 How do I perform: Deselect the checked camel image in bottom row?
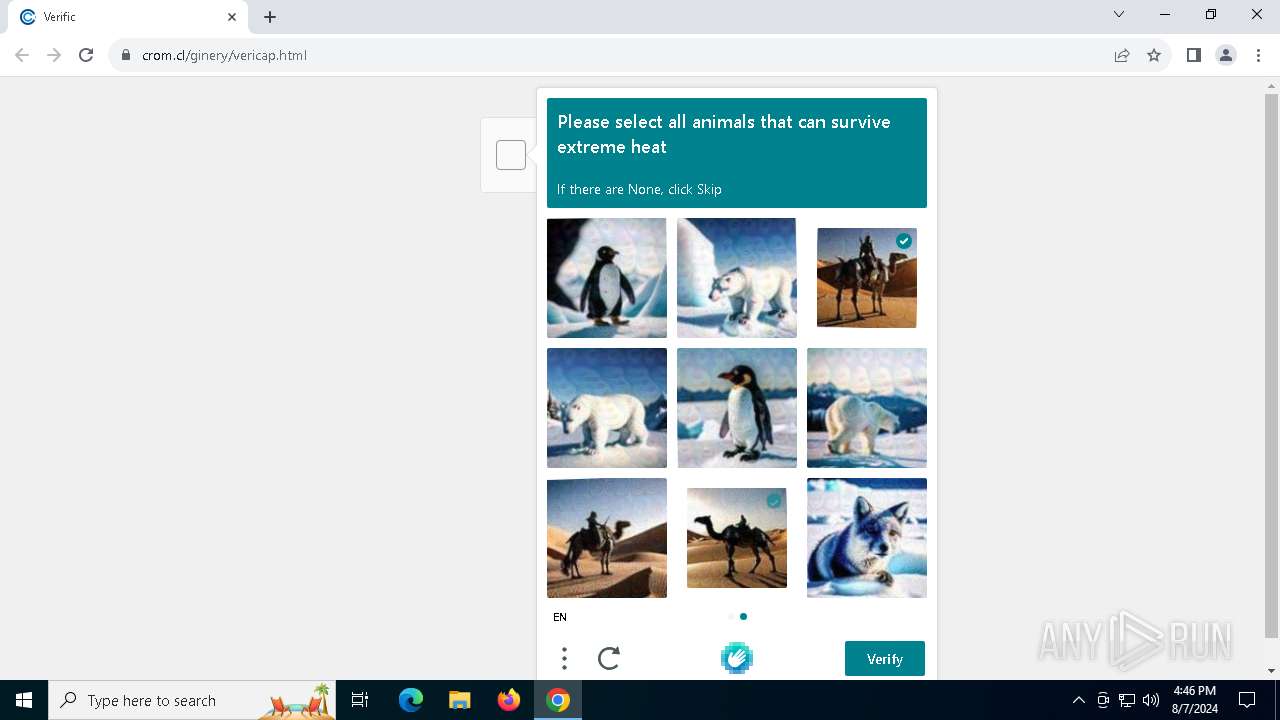737,538
